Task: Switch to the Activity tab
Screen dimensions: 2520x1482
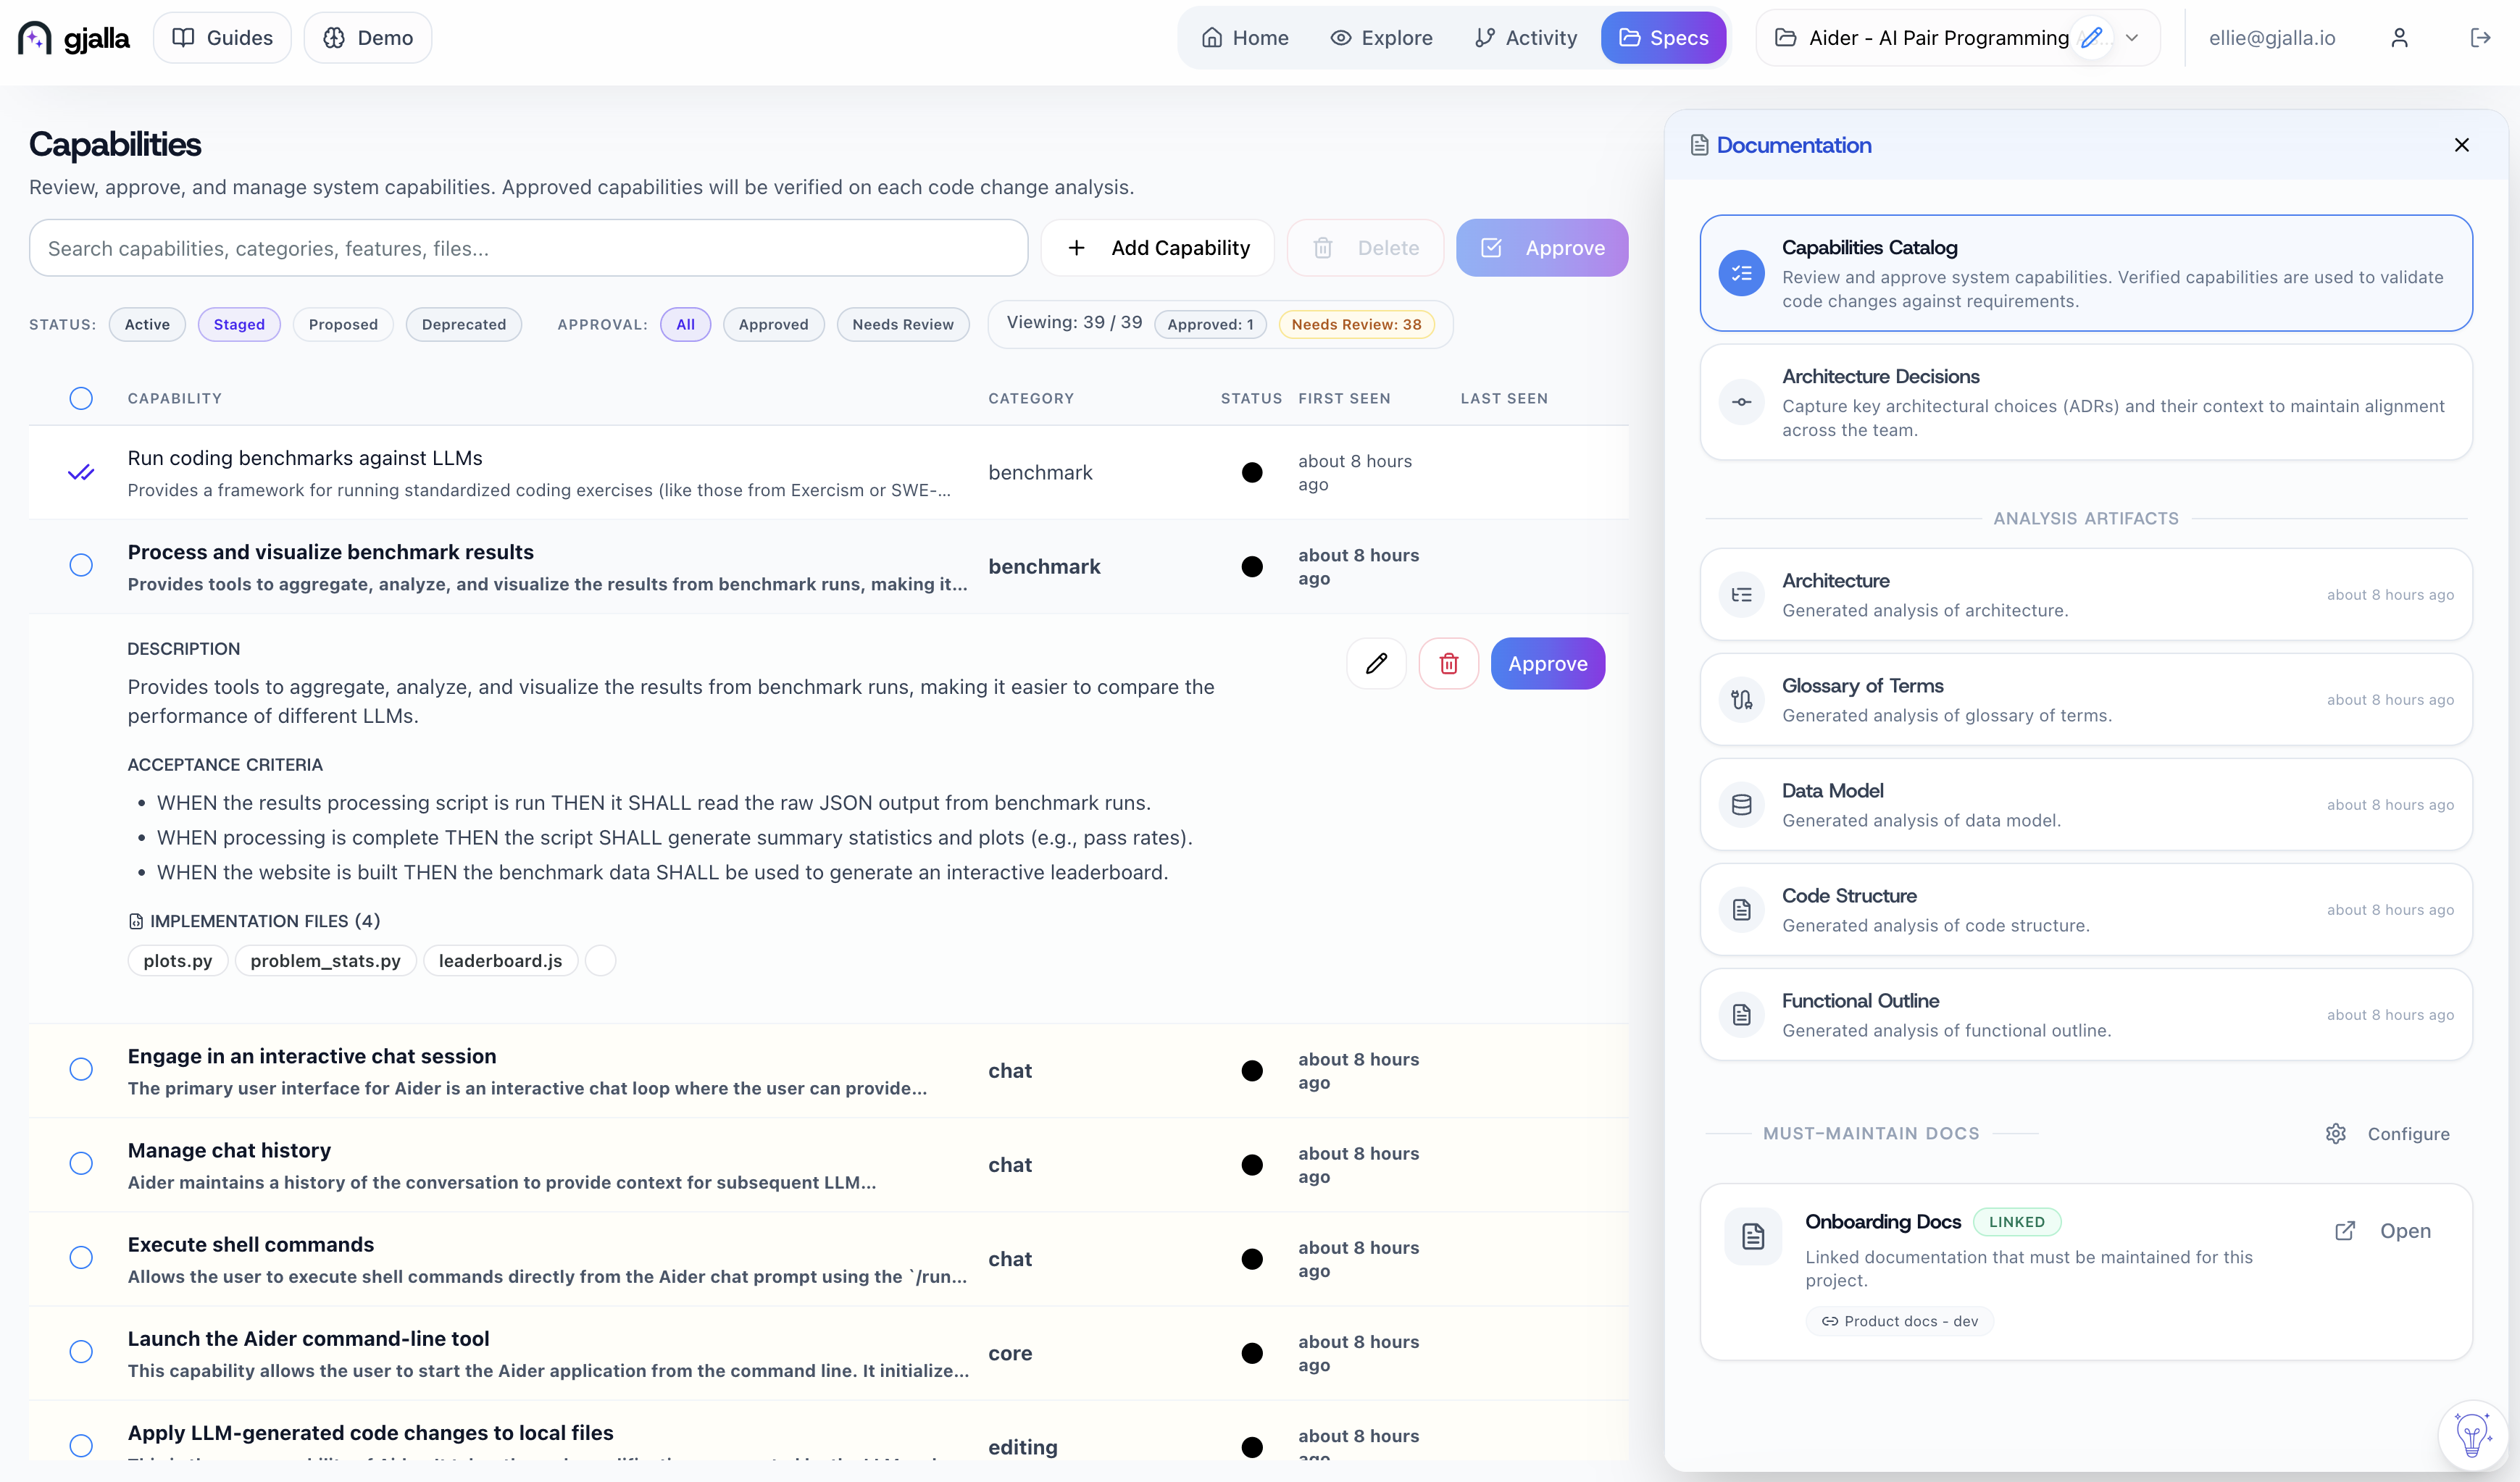Action: (1526, 38)
